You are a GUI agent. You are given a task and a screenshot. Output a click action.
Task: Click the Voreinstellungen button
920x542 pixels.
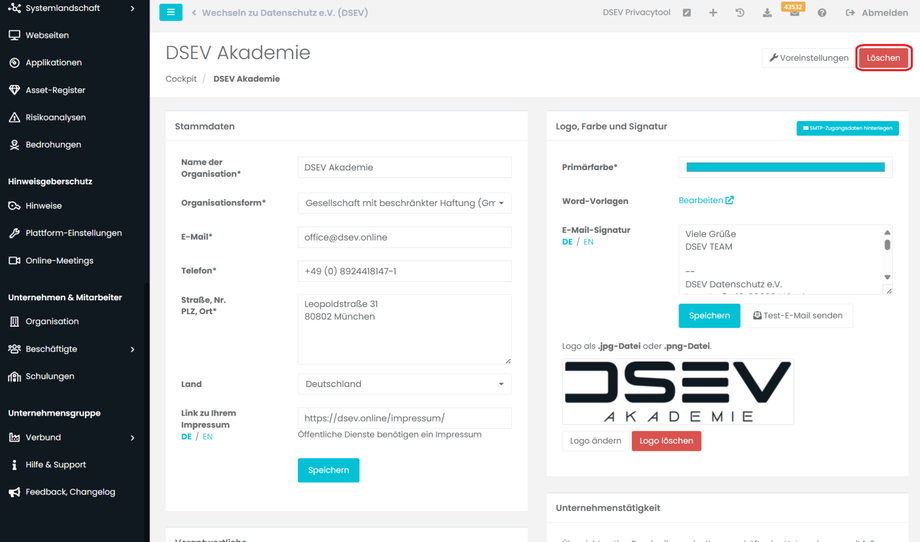808,58
